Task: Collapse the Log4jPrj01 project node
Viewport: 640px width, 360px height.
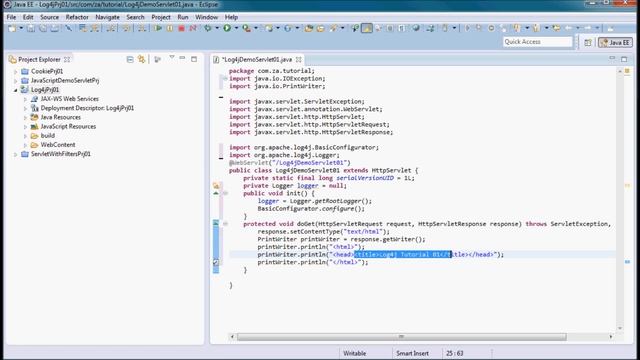Action: point(16,90)
